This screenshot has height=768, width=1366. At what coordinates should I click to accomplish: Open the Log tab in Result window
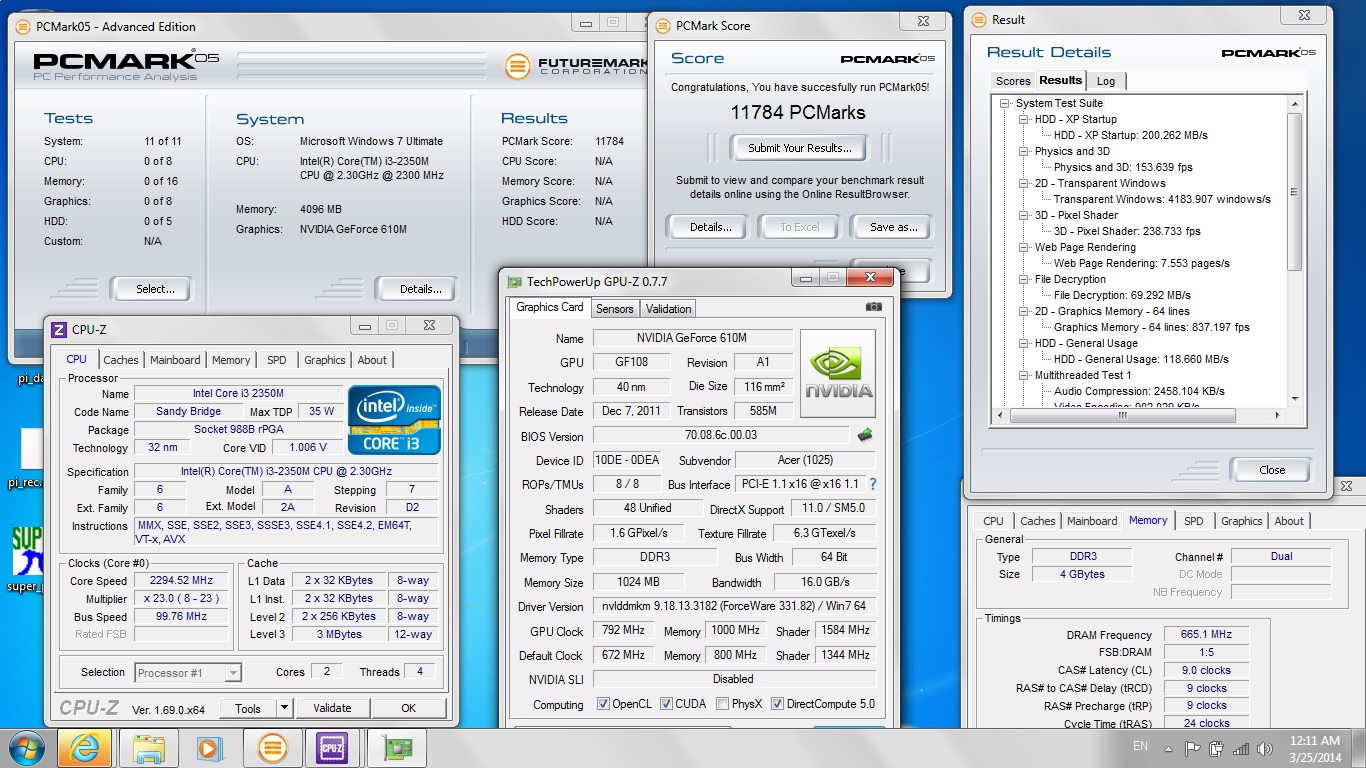tap(1106, 81)
